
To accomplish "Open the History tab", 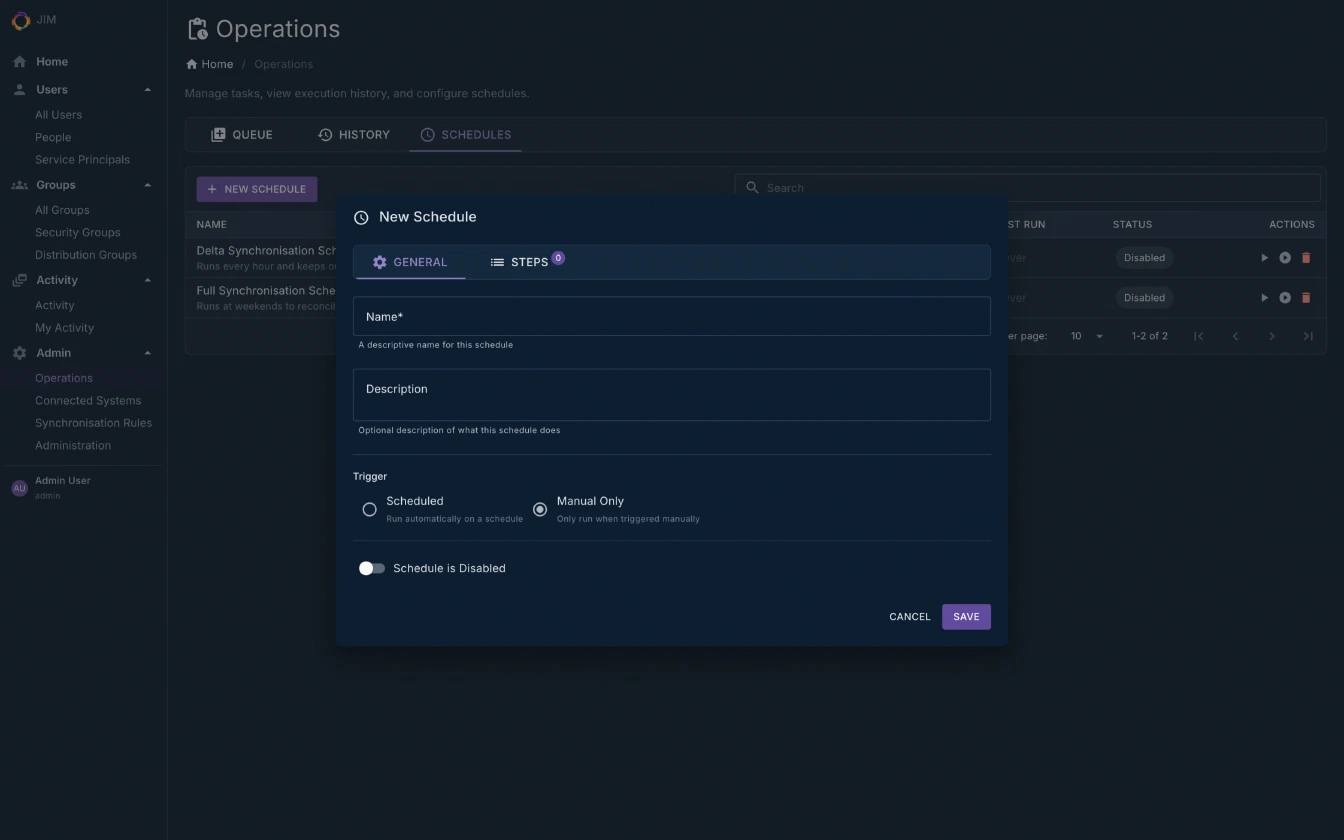I will coord(354,134).
